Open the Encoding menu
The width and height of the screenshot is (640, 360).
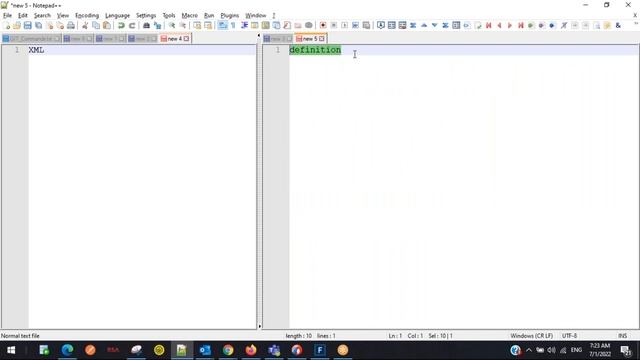pos(87,15)
